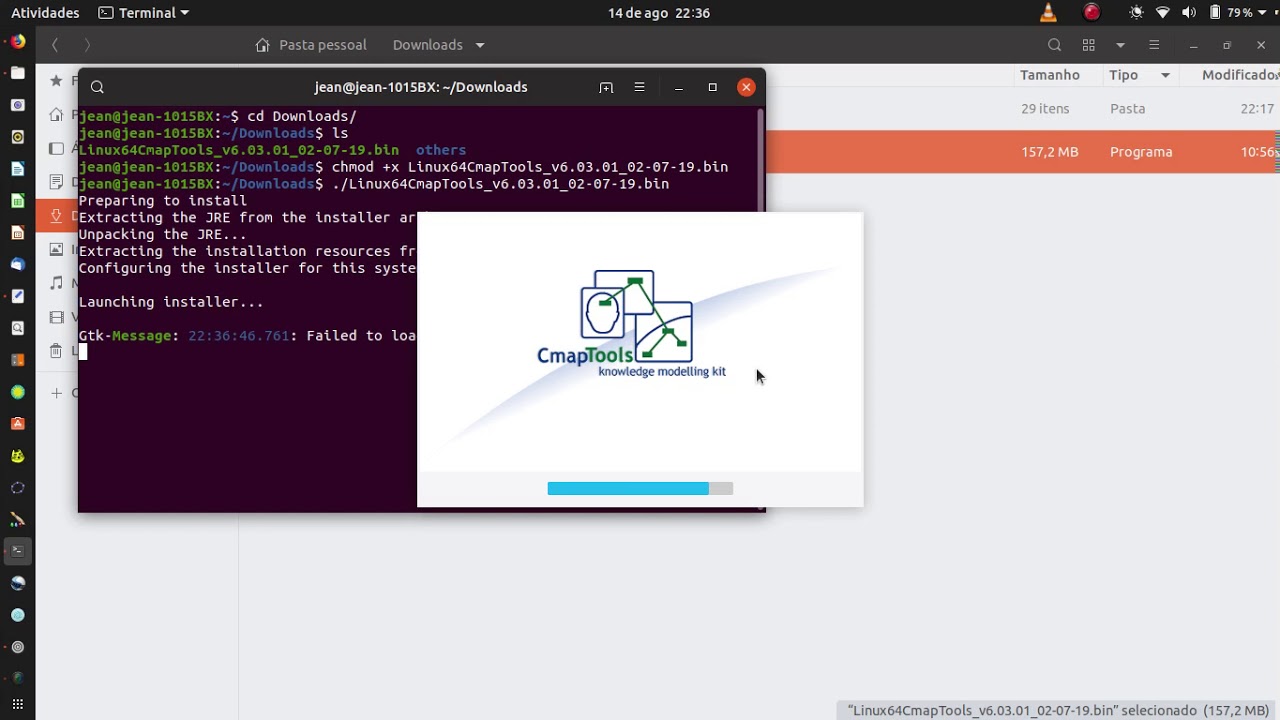Open the magnifier app in the dock
The height and width of the screenshot is (720, 1280).
point(17,328)
